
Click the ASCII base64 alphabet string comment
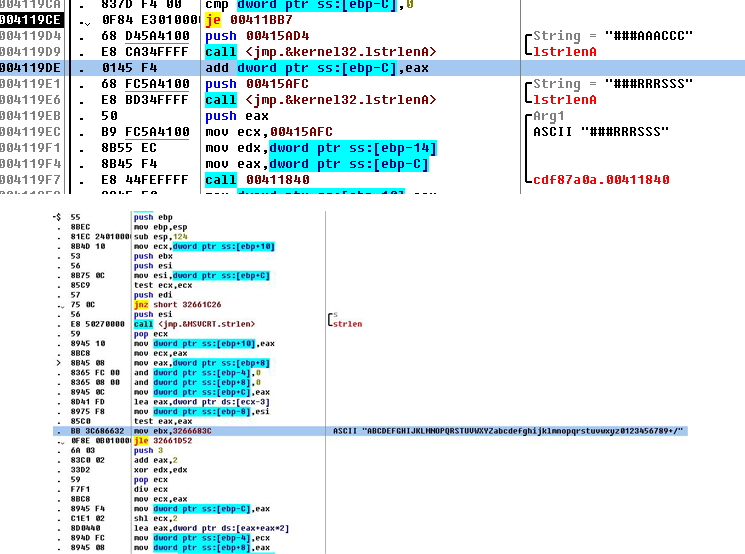[x=509, y=429]
